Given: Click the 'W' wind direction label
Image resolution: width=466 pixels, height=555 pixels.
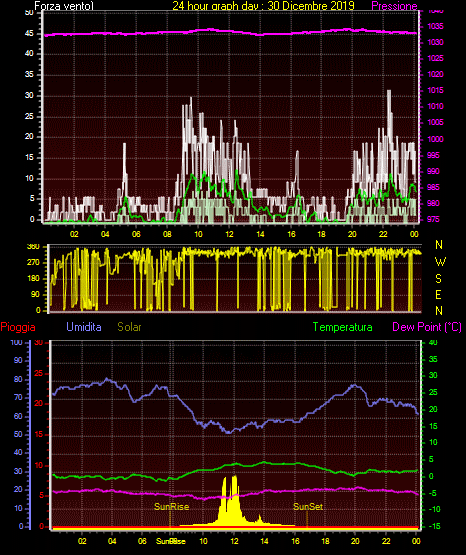Looking at the screenshot, I should tap(440, 262).
